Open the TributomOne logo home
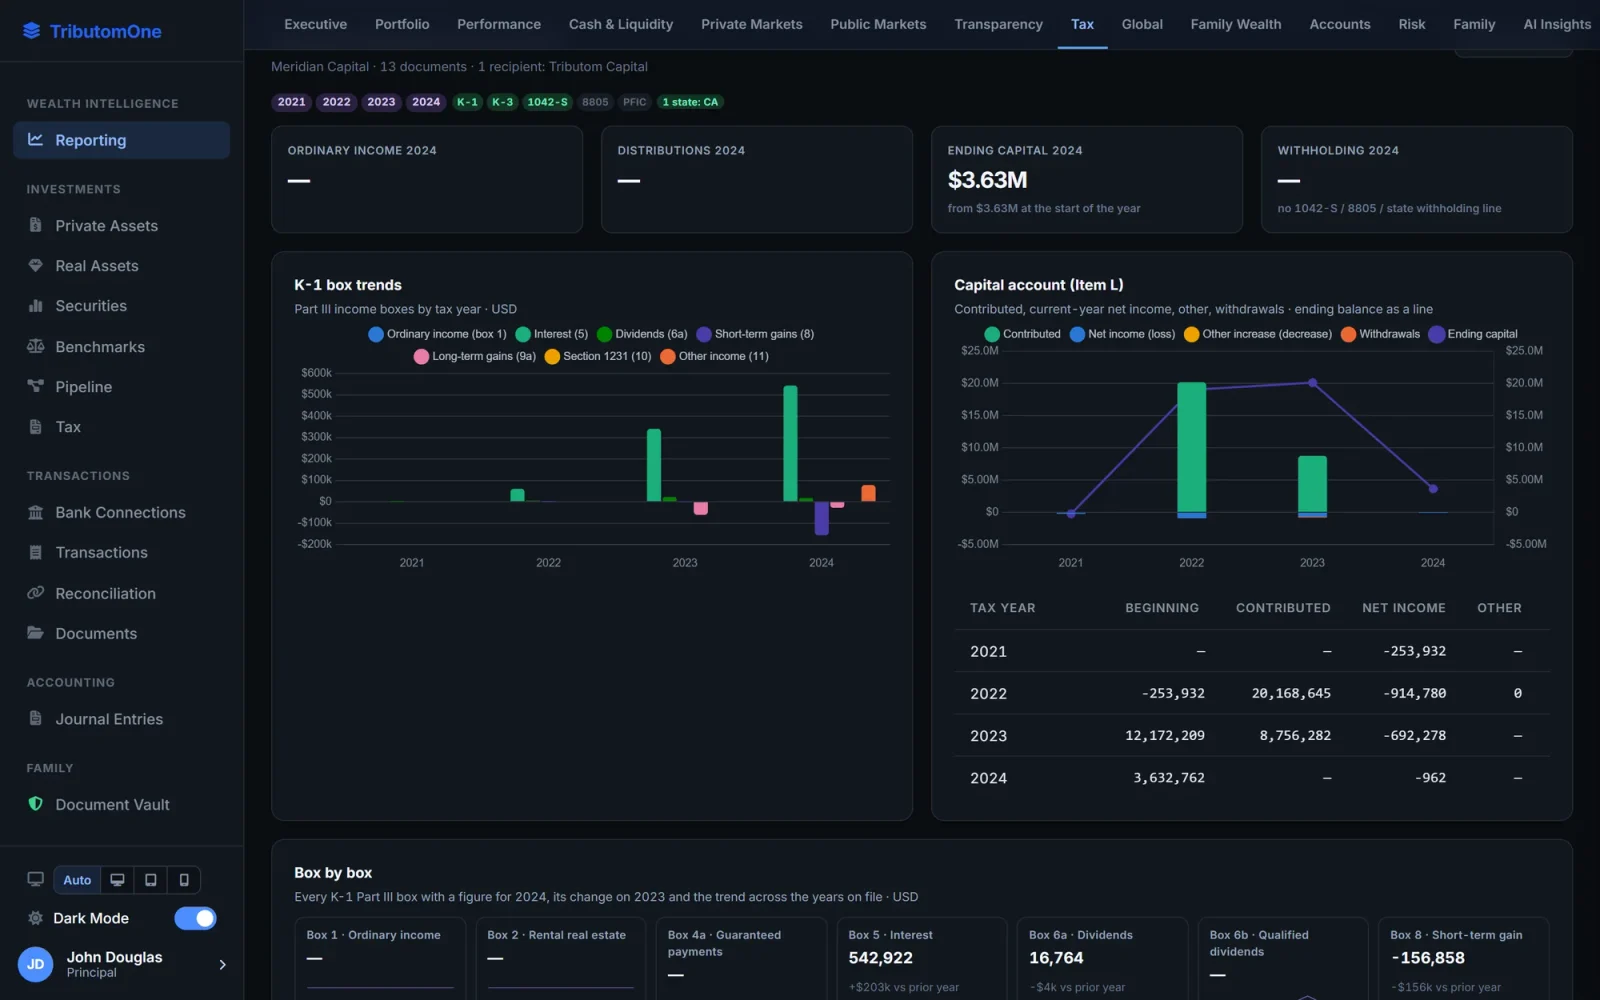 tap(92, 31)
